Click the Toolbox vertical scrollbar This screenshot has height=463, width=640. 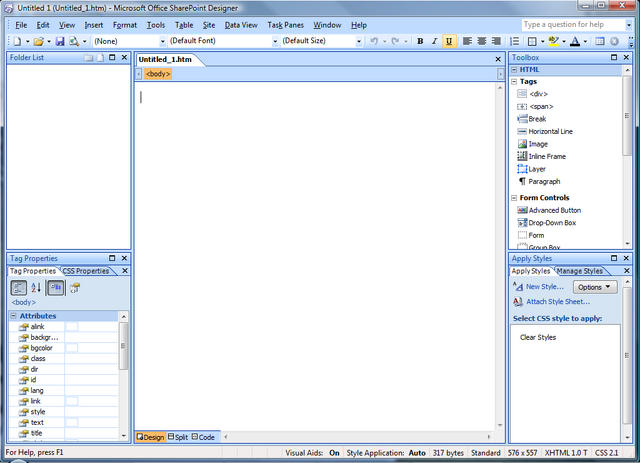(x=627, y=157)
